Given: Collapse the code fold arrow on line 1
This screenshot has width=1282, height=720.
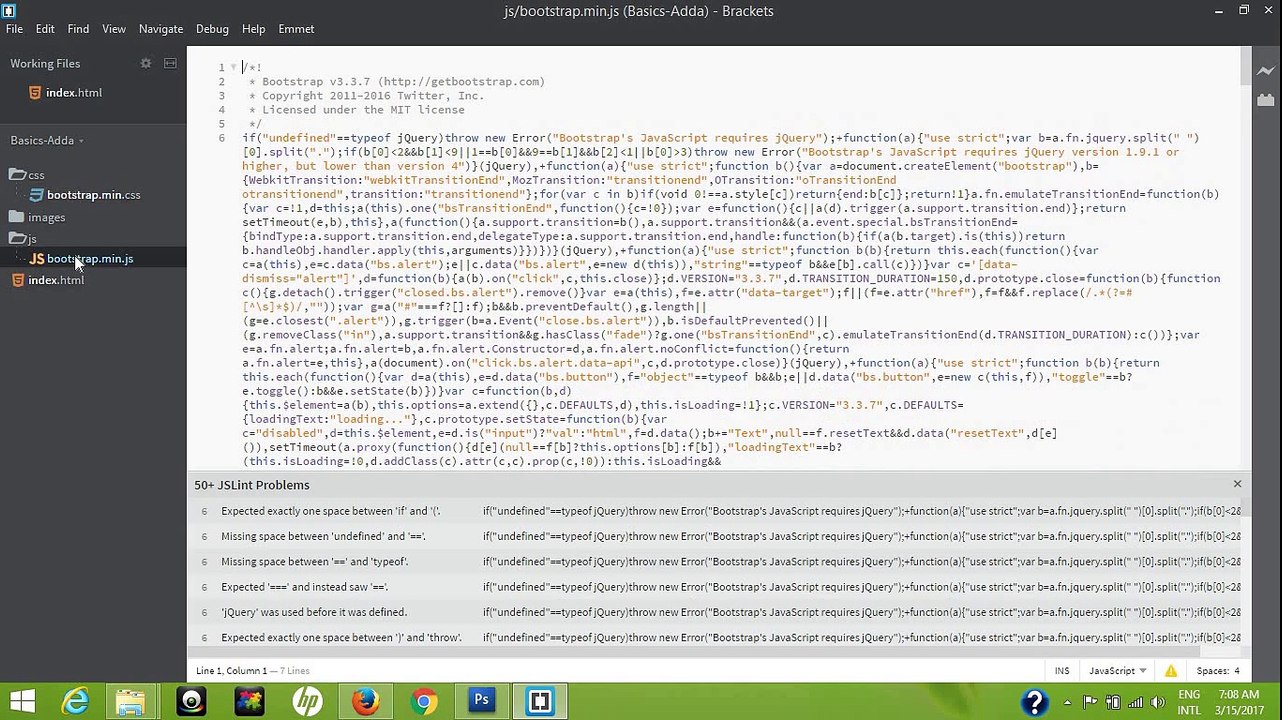Looking at the screenshot, I should [233, 67].
